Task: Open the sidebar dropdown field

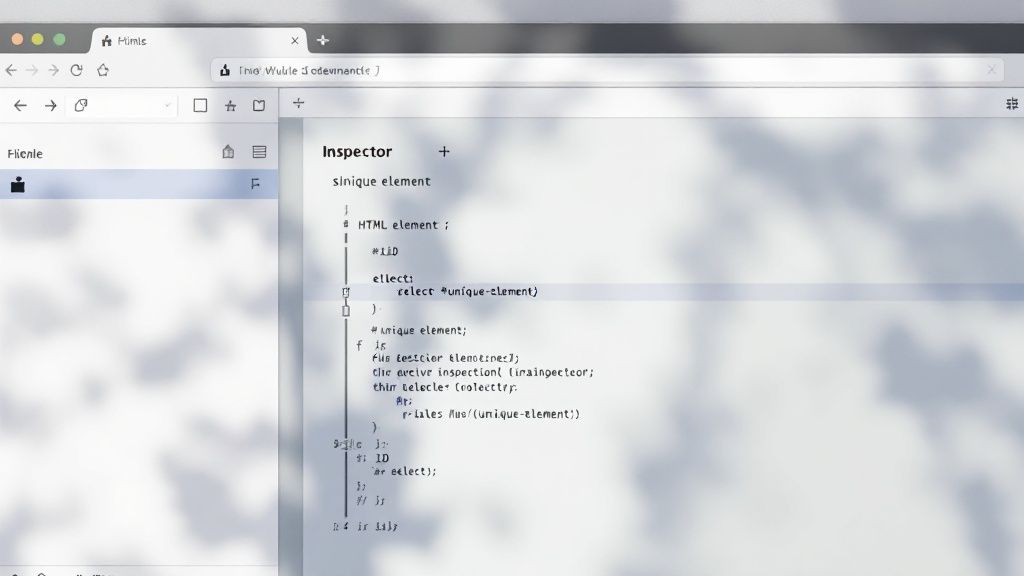Action: coord(121,105)
